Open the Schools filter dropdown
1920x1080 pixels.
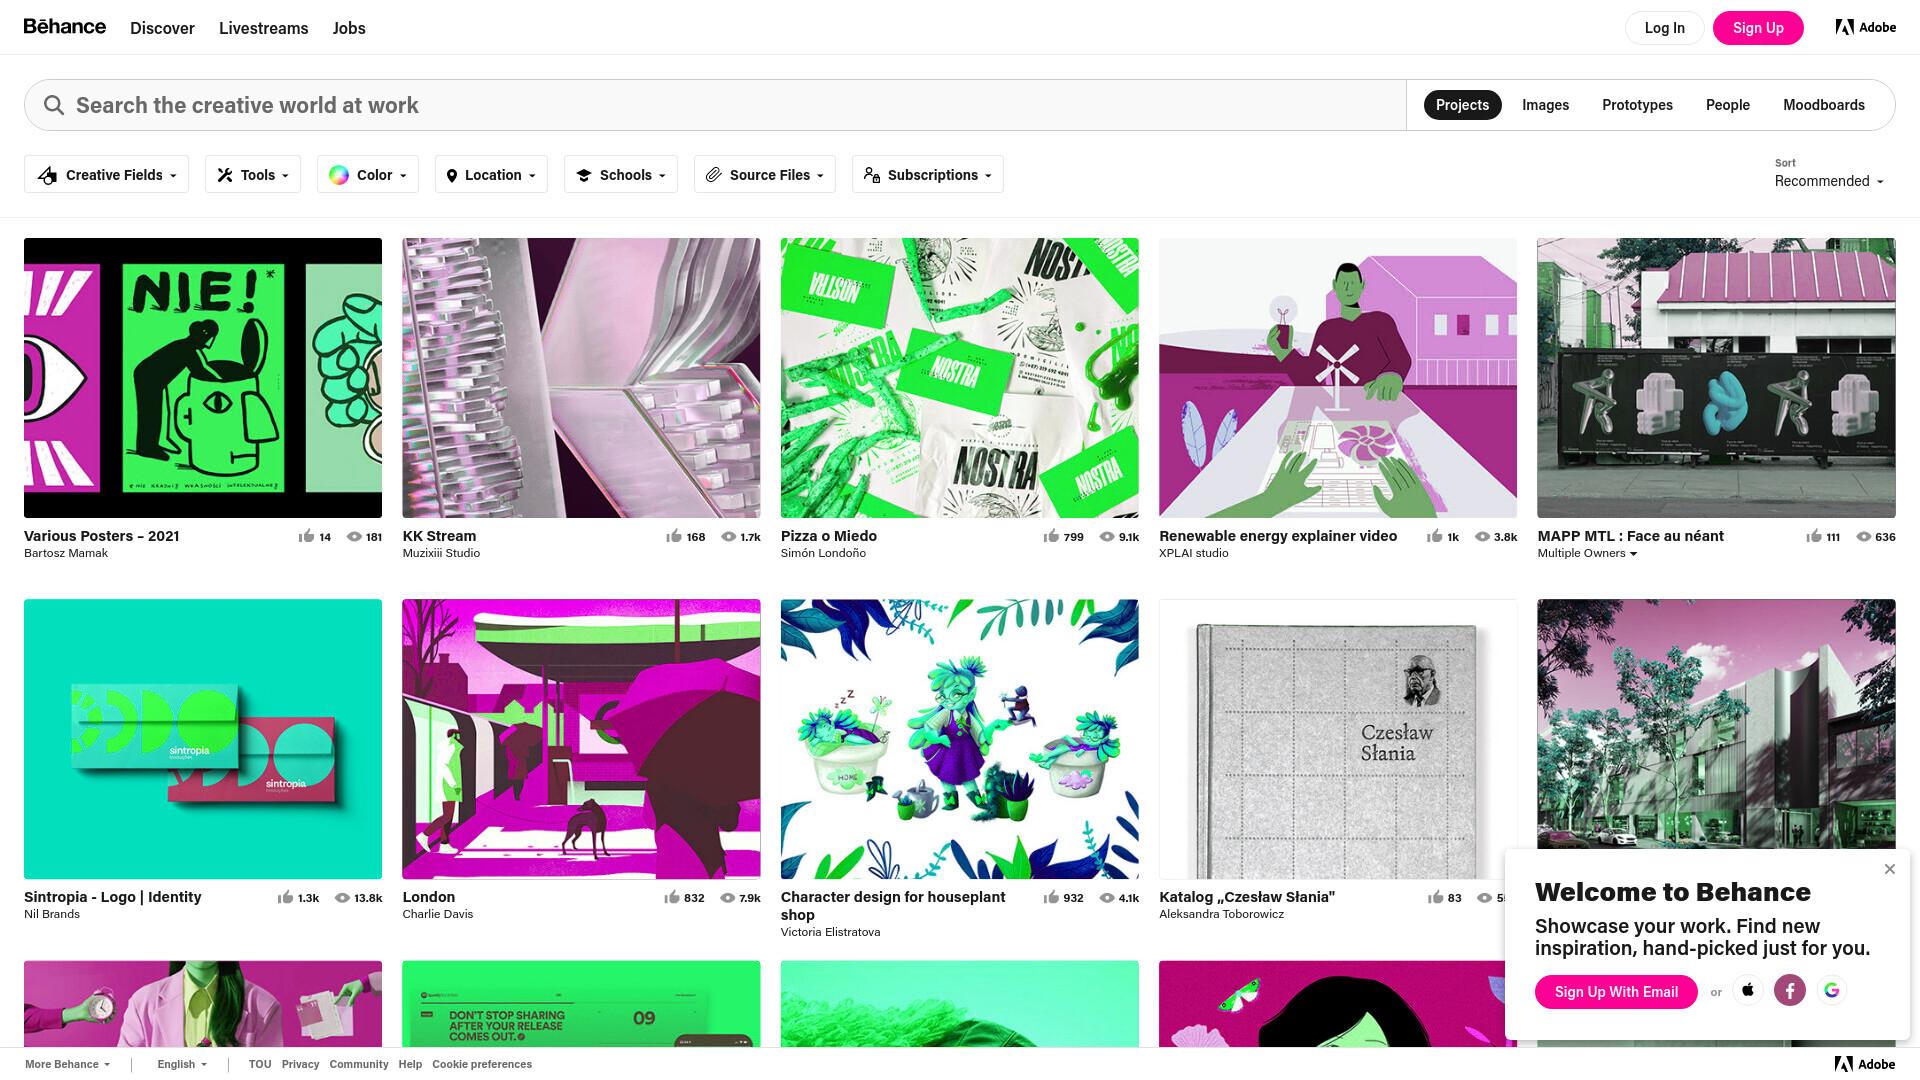[x=621, y=175]
